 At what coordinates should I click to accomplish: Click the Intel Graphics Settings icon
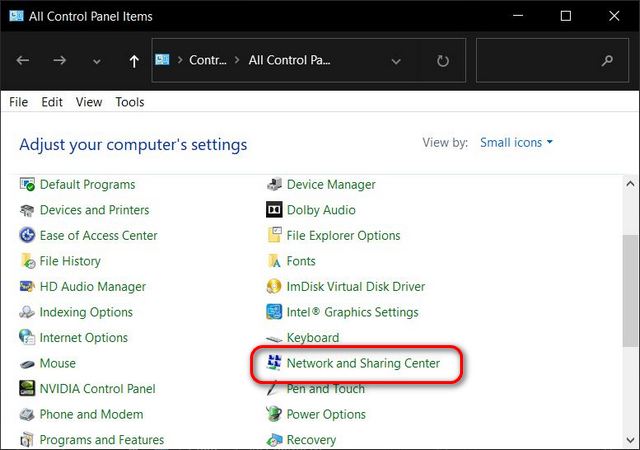tap(274, 313)
